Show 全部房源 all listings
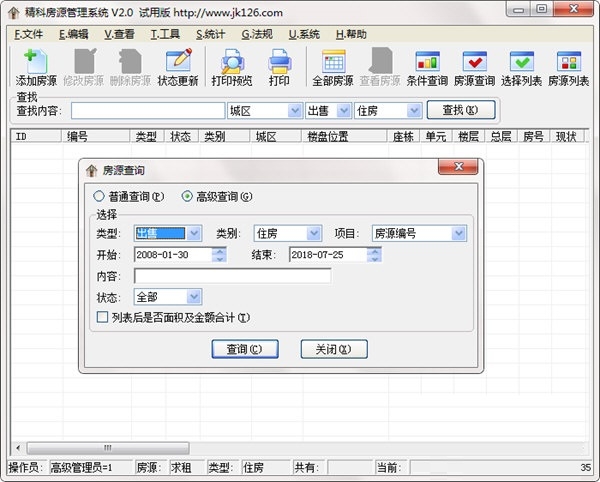The image size is (600, 482). coord(333,67)
